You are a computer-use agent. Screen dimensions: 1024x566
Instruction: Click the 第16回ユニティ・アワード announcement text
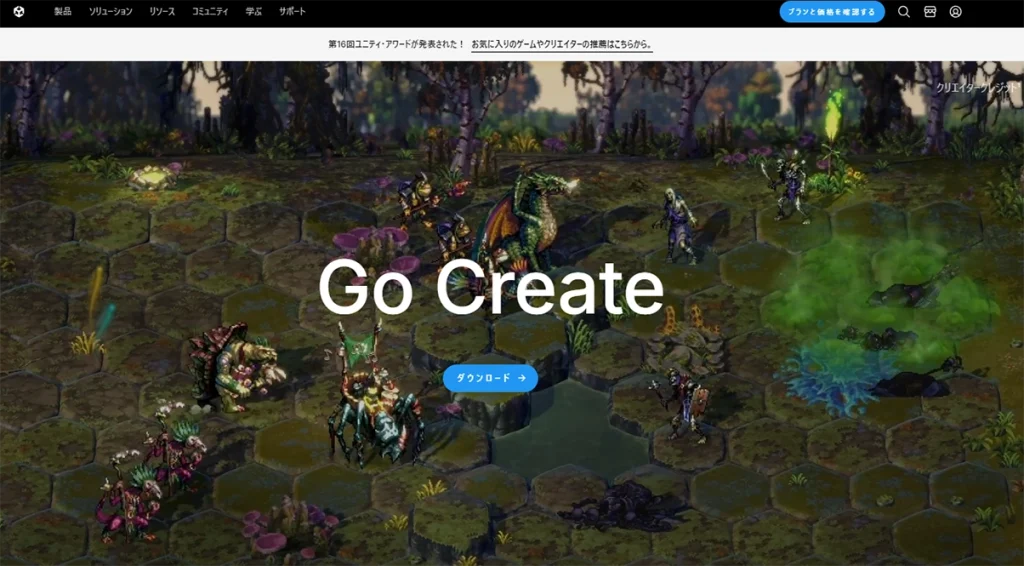click(396, 44)
